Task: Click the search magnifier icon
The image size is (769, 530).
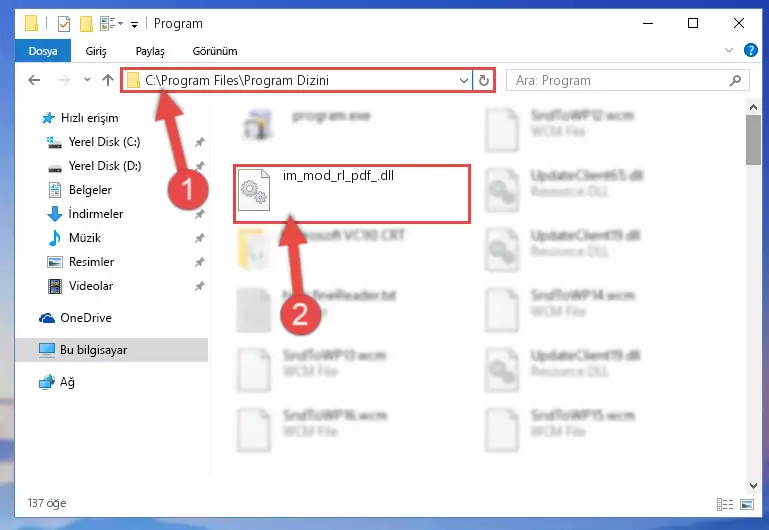Action: (x=735, y=80)
